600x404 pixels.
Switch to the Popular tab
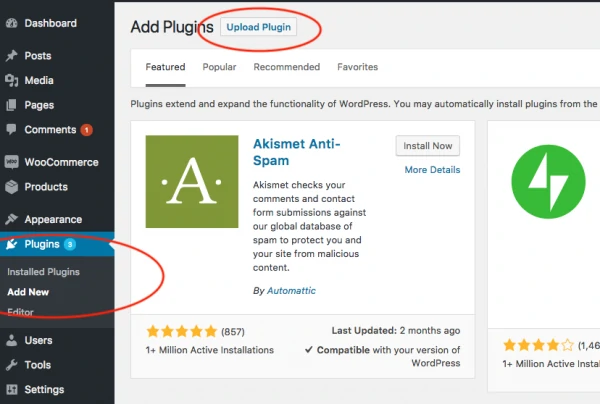point(219,67)
